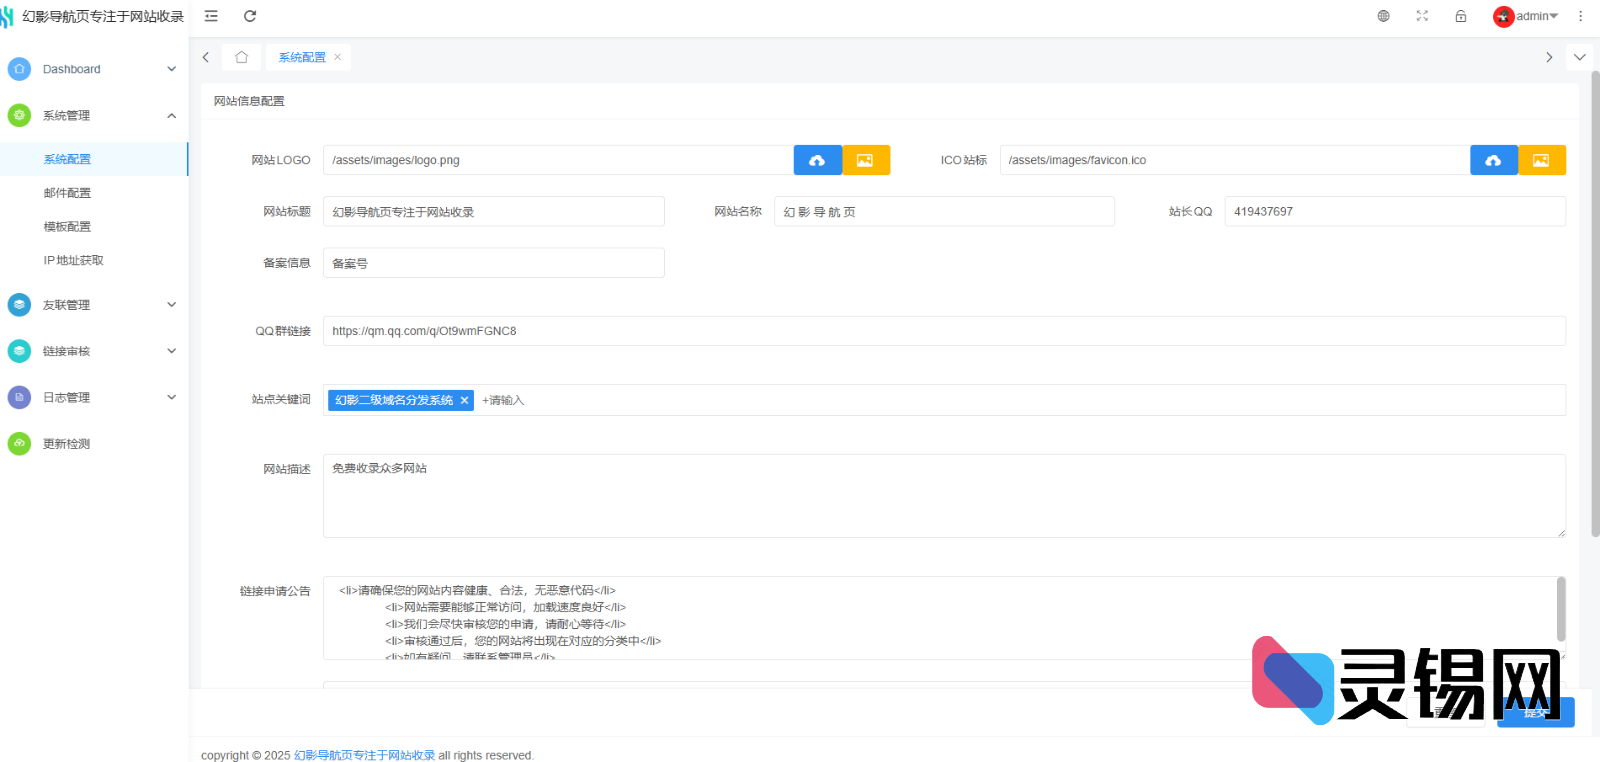Open the globe website icon
The image size is (1600, 762).
click(1383, 16)
